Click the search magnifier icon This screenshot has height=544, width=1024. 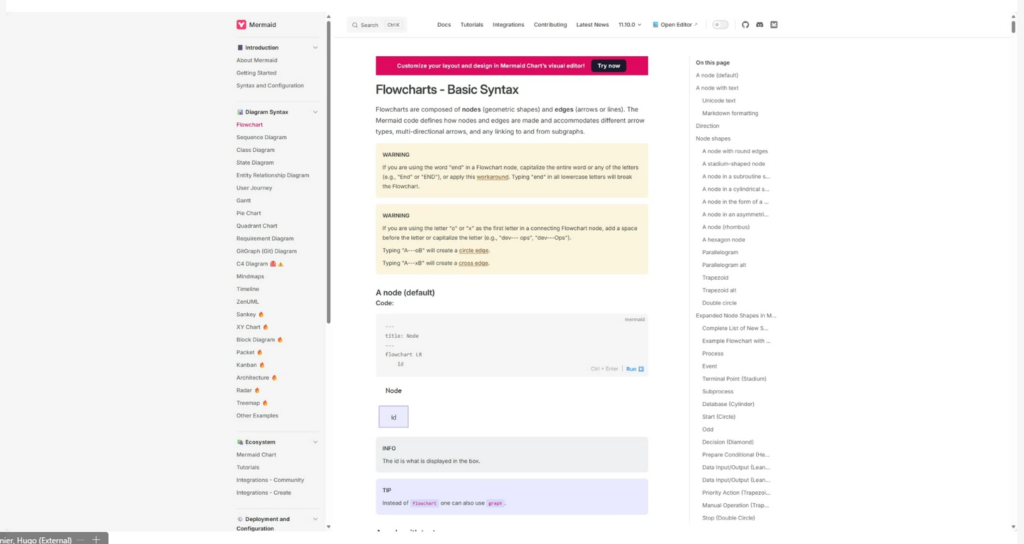pyautogui.click(x=355, y=25)
